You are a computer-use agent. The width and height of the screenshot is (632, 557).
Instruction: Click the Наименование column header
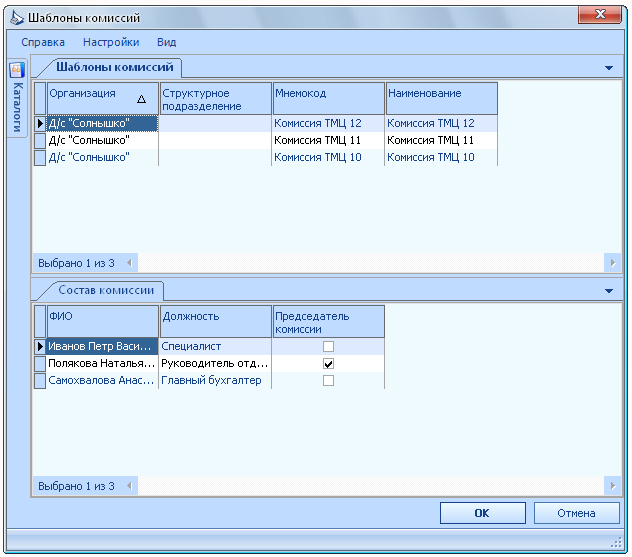[x=441, y=99]
